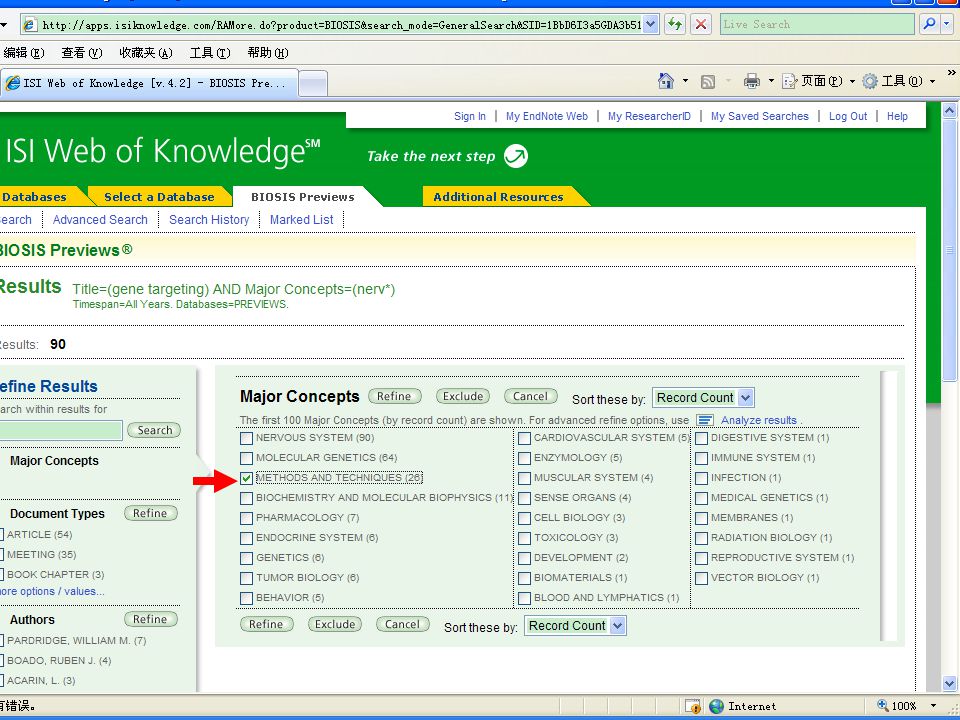
Task: Select the BIOSIS Previews tab
Action: coord(302,197)
